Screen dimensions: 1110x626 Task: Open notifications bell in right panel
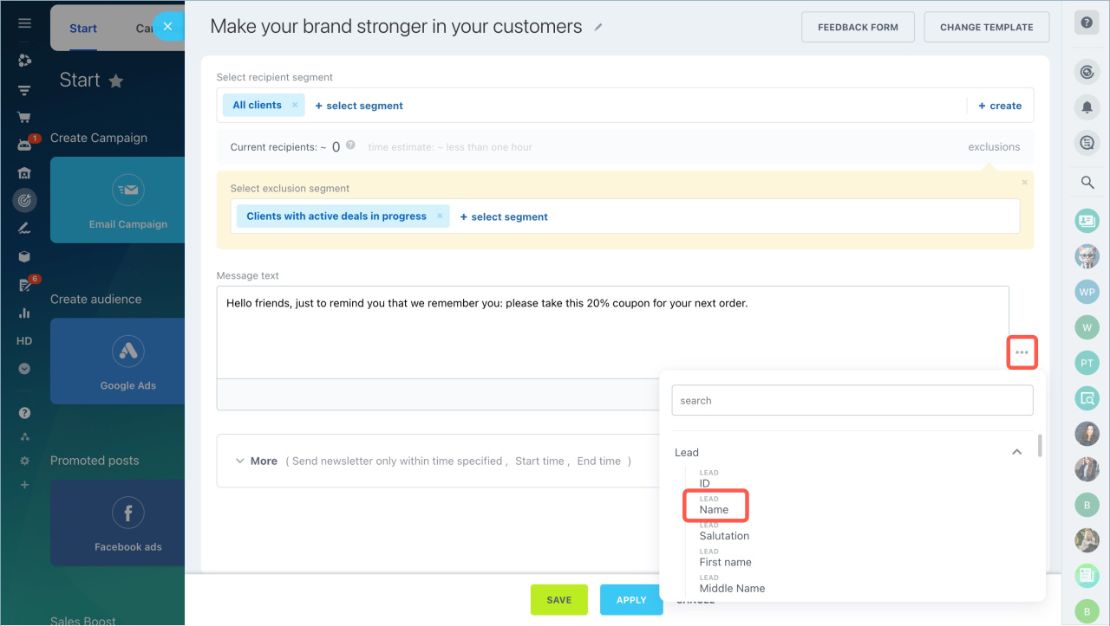1087,107
